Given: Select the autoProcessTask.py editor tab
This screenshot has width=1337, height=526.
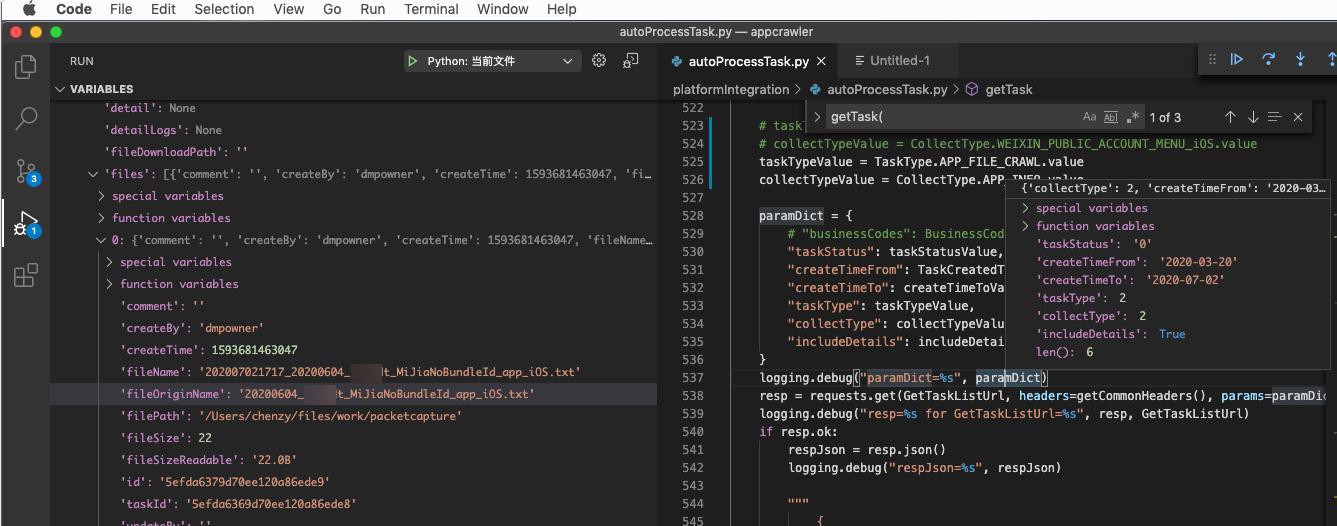Looking at the screenshot, I should coord(748,61).
